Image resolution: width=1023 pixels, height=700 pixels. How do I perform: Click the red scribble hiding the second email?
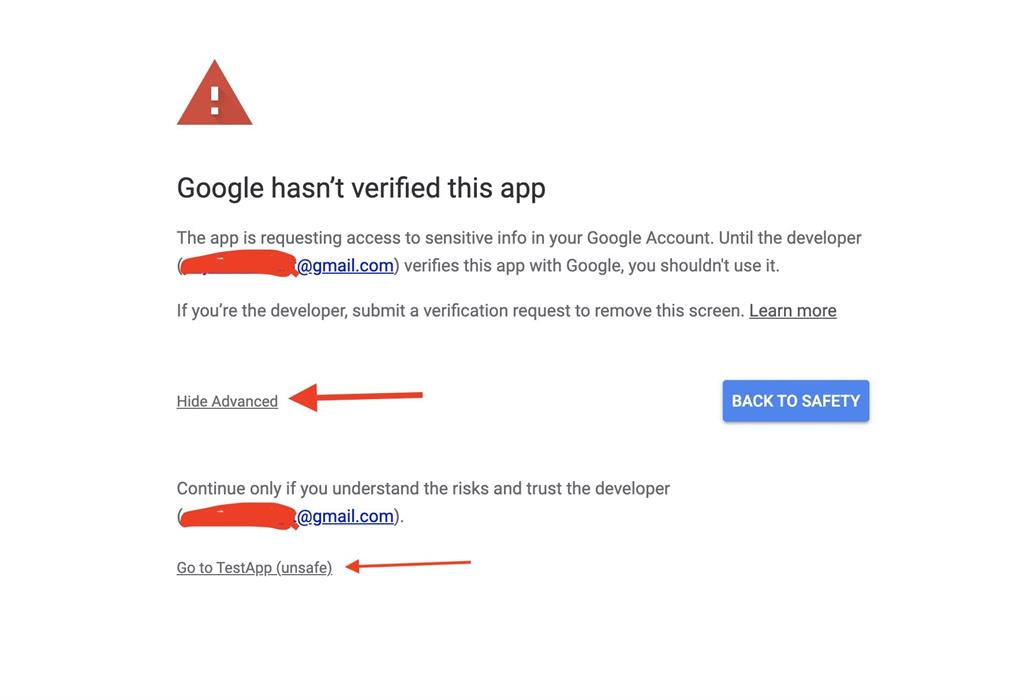(x=239, y=515)
